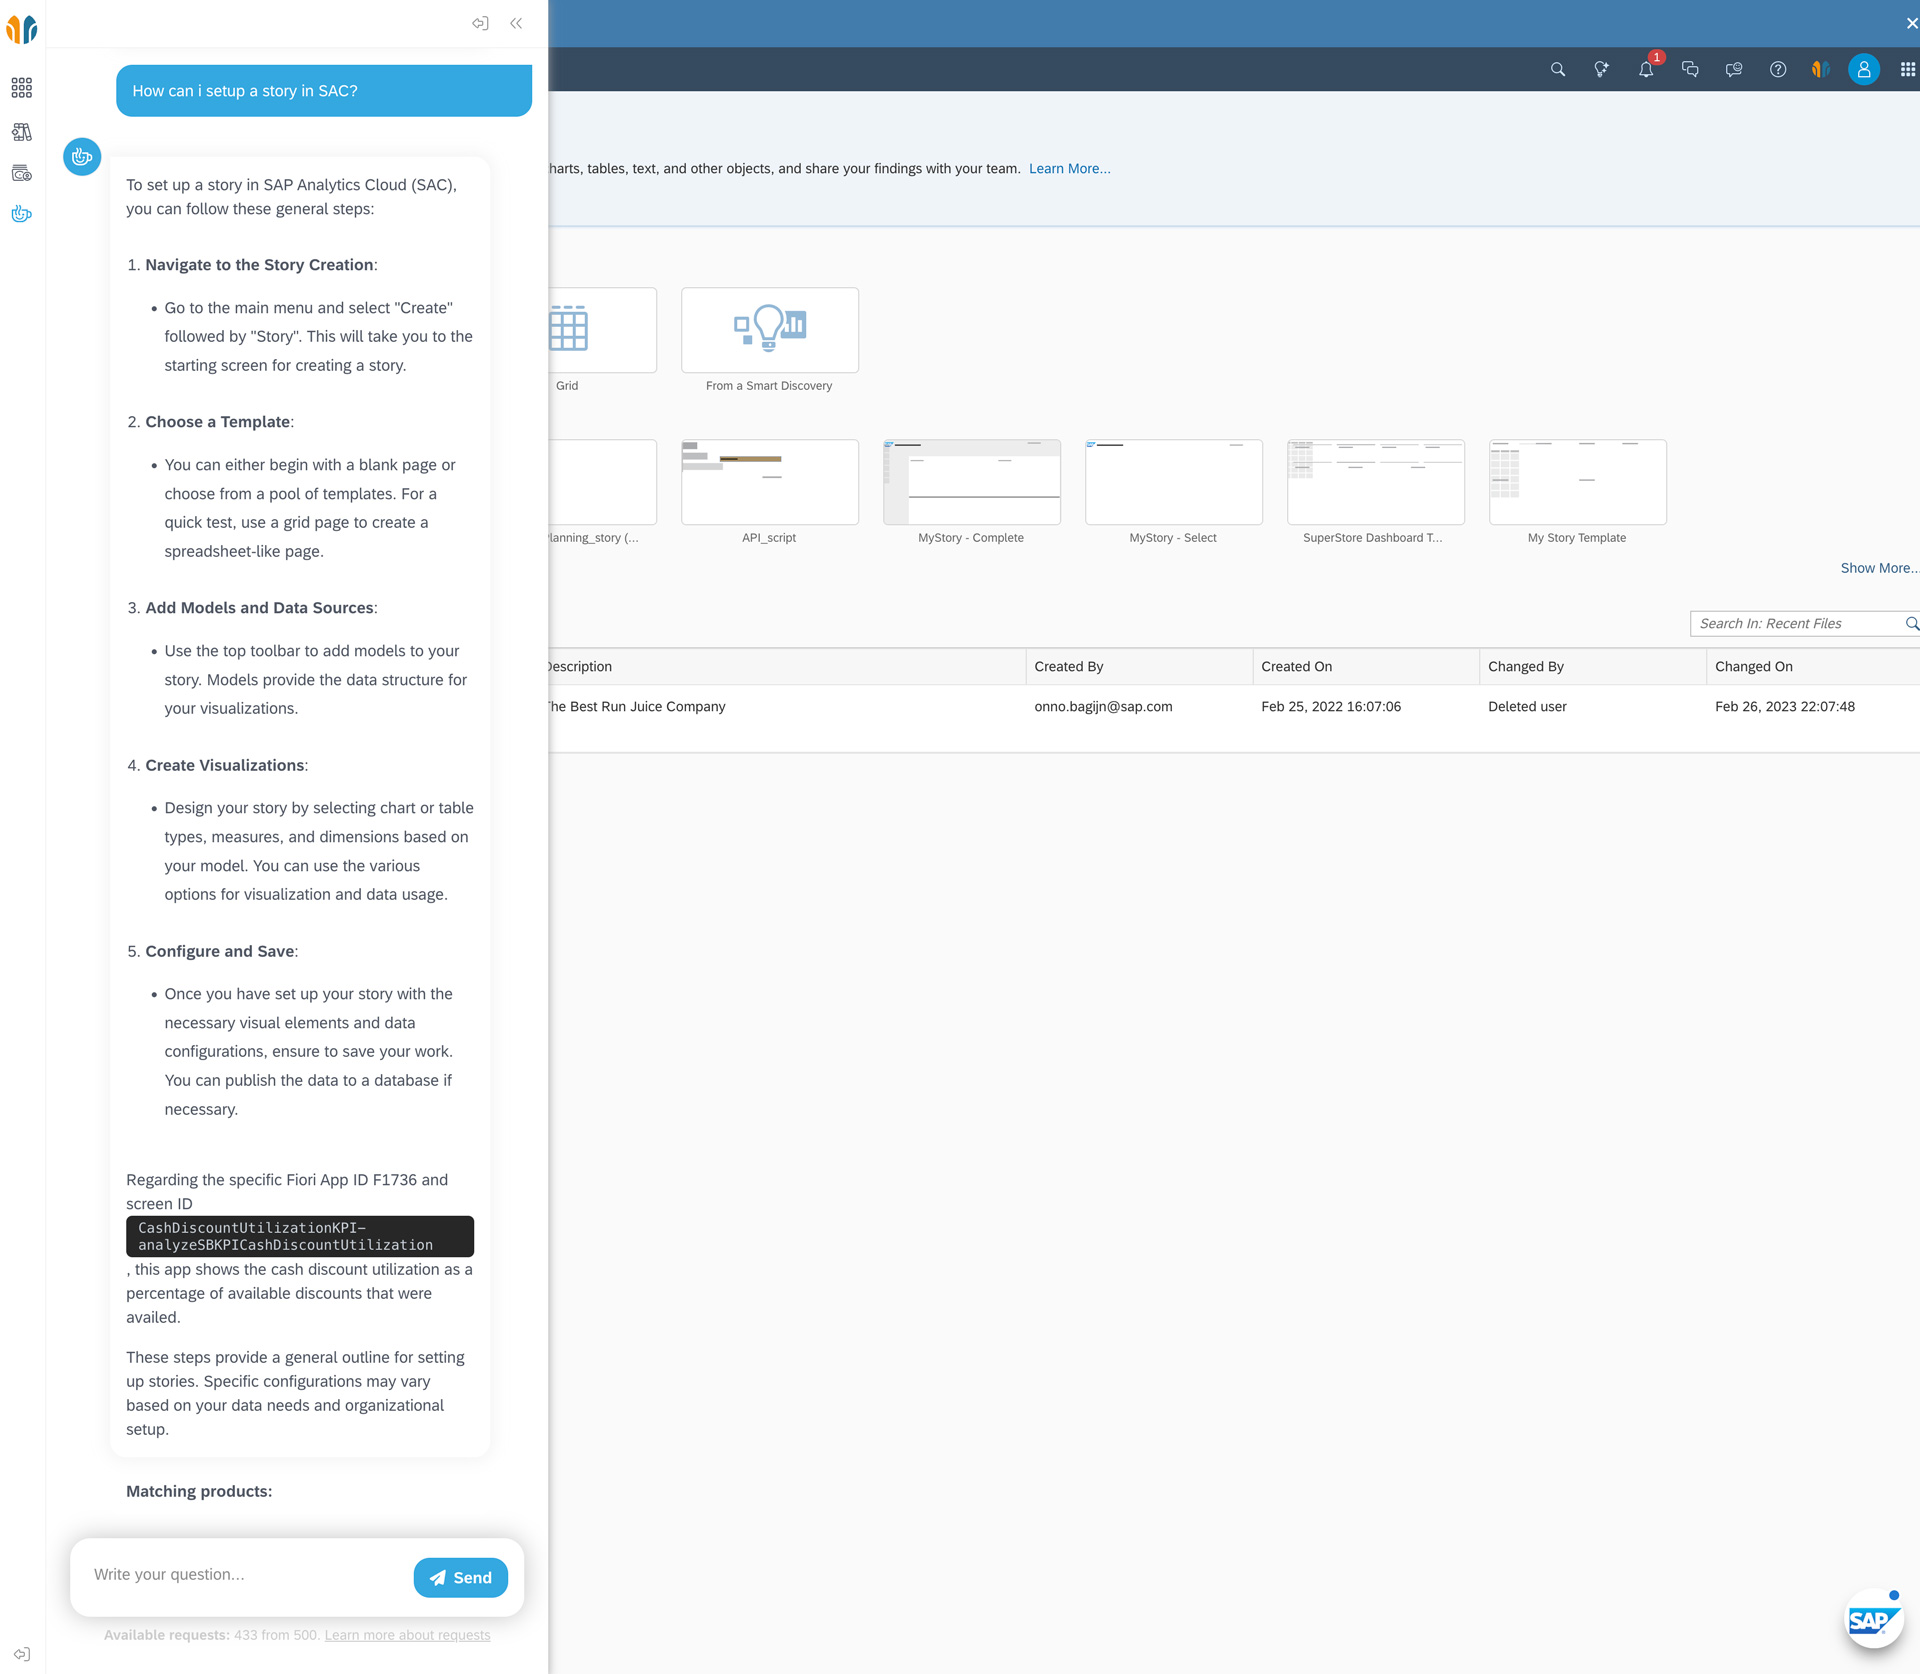Click the Changed On column header
Viewport: 1920px width, 1674px height.
click(x=1753, y=667)
